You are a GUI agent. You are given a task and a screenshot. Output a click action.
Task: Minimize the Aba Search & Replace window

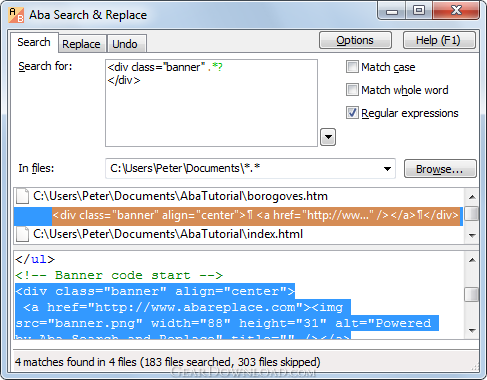point(392,11)
